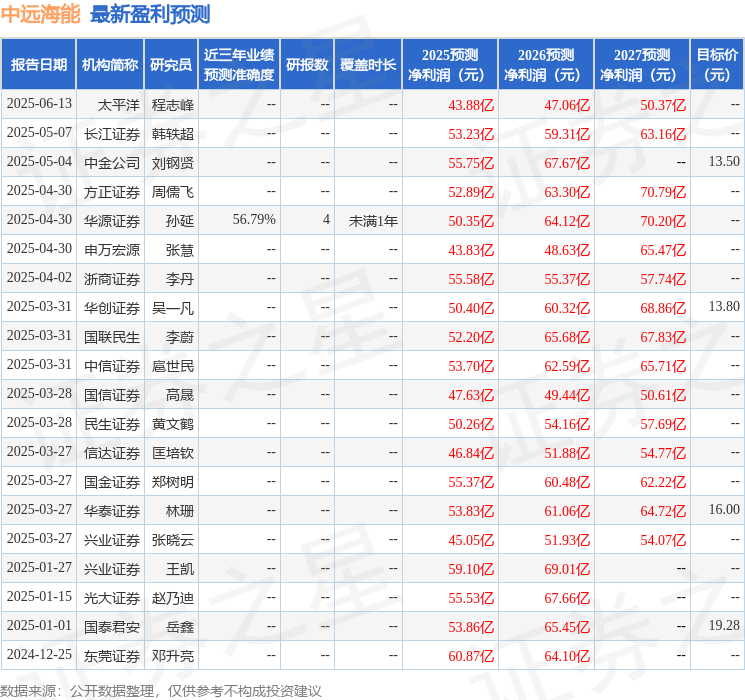Click the 近三年业绩预测准确度 header
The height and width of the screenshot is (700, 745).
[239, 65]
